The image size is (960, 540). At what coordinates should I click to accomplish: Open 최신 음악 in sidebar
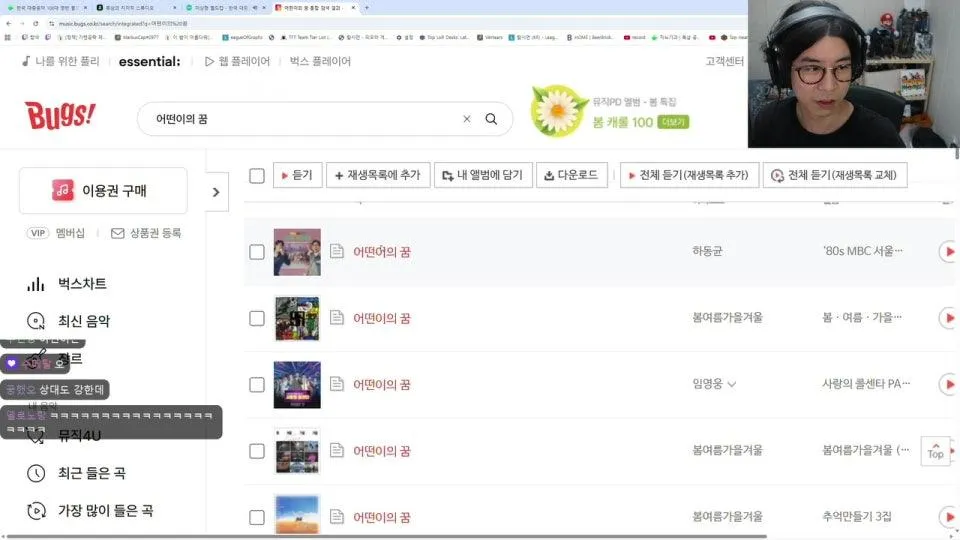tap(84, 321)
